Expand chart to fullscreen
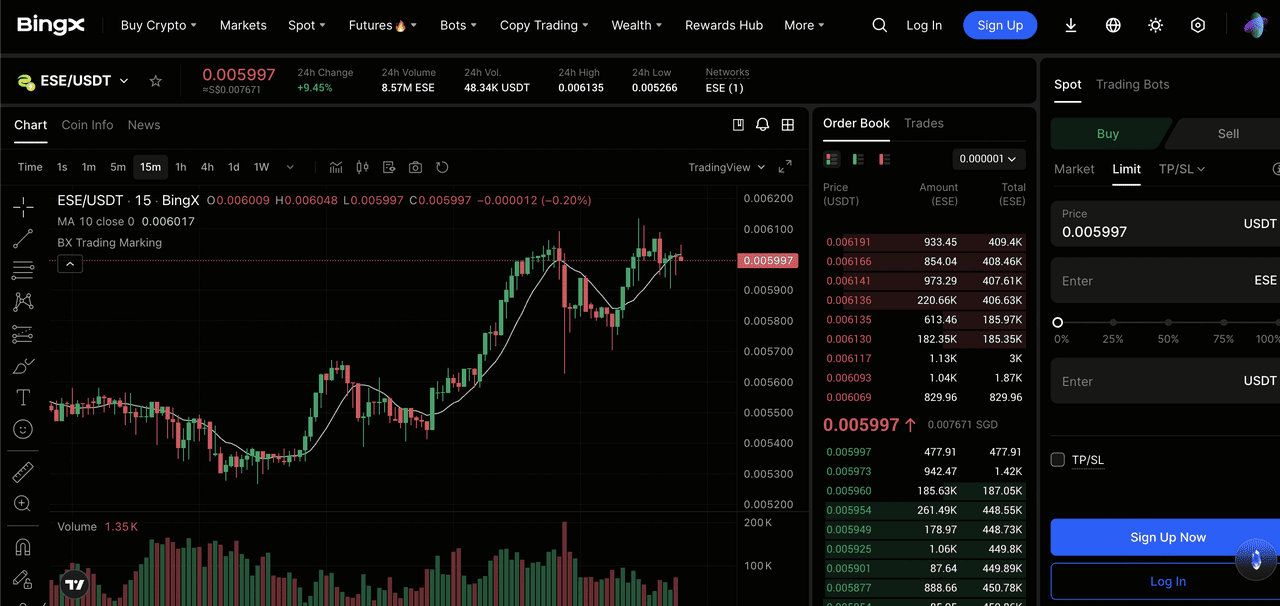This screenshot has width=1280, height=606. coord(785,167)
